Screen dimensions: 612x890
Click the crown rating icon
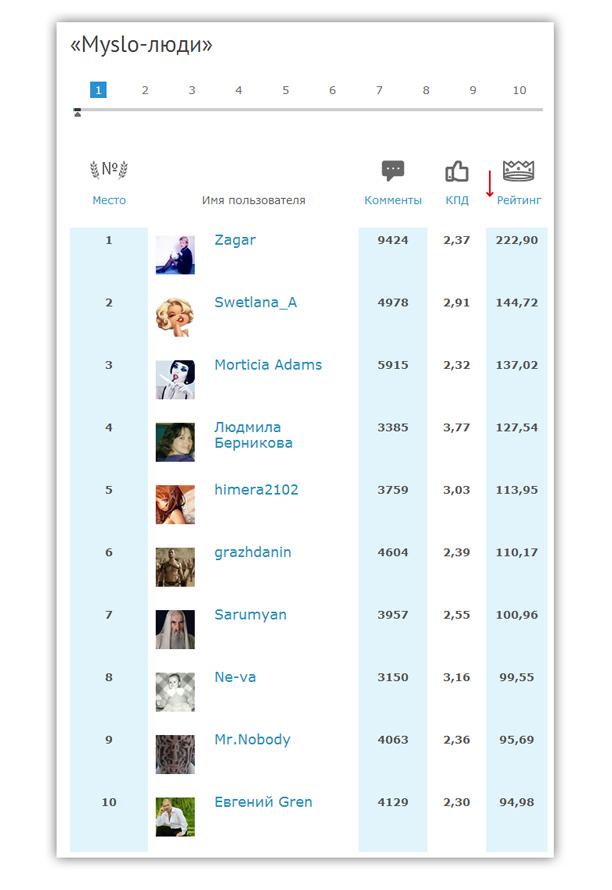tap(518, 171)
